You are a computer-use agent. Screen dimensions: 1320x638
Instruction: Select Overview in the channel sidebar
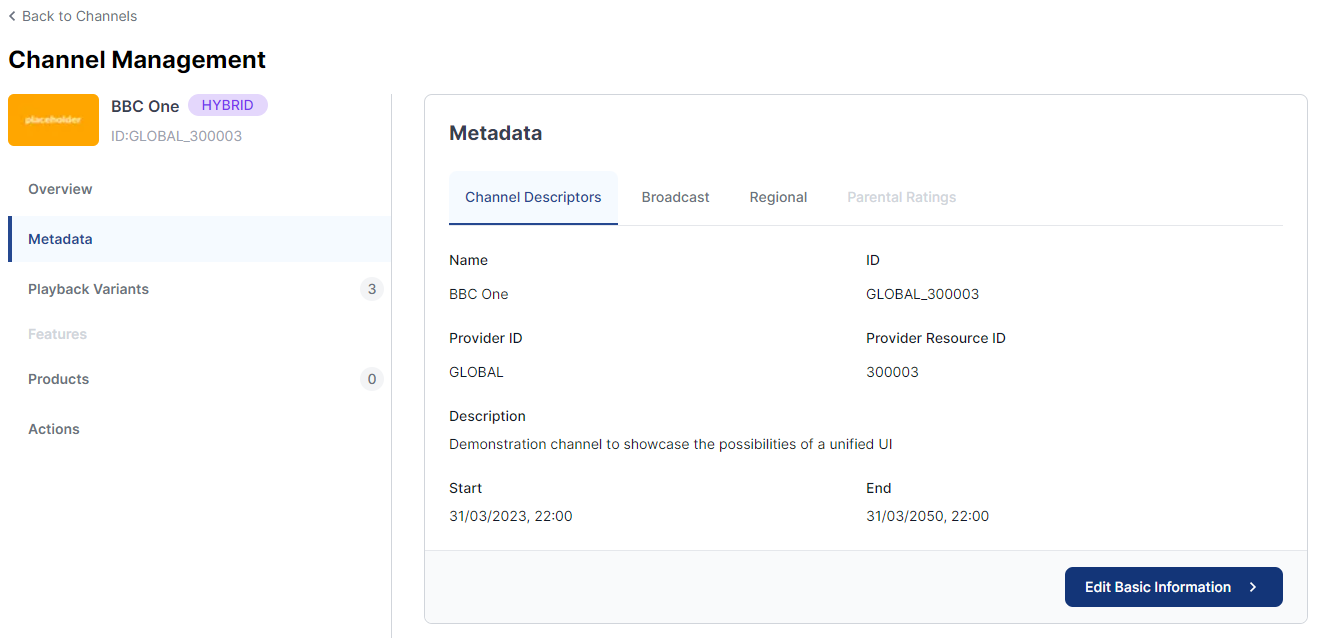[x=60, y=188]
